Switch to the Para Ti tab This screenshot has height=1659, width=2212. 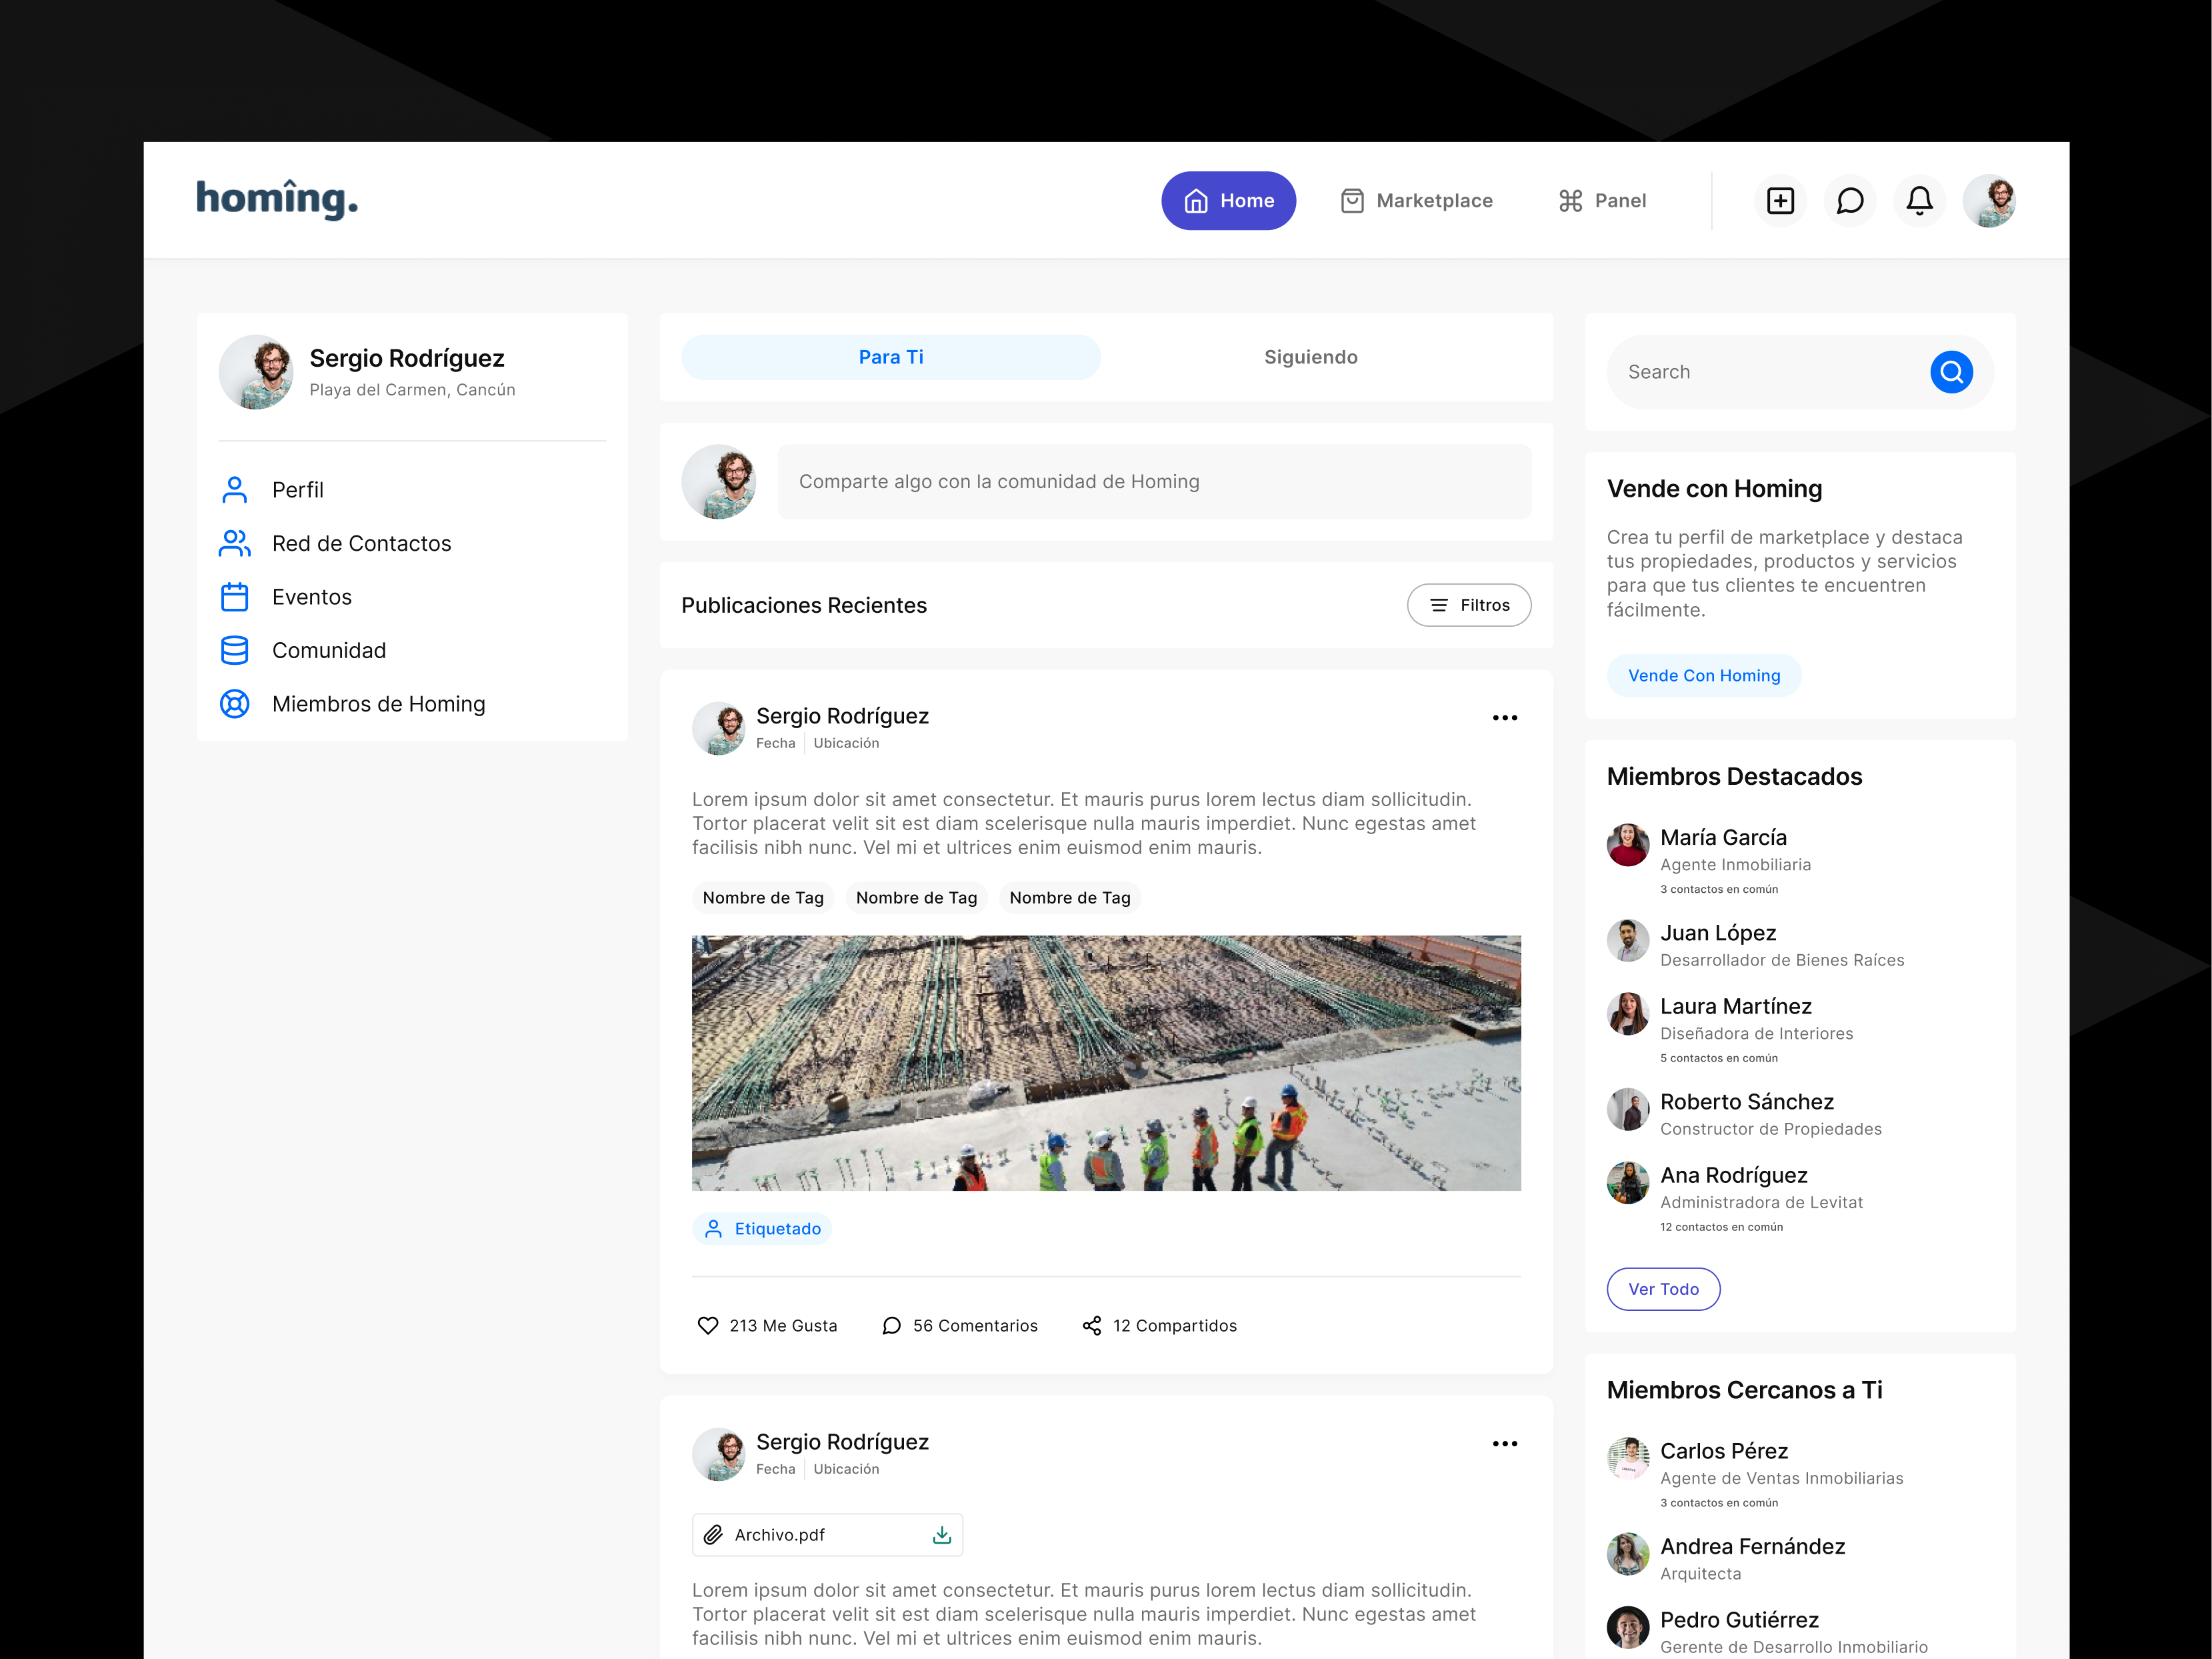tap(891, 357)
